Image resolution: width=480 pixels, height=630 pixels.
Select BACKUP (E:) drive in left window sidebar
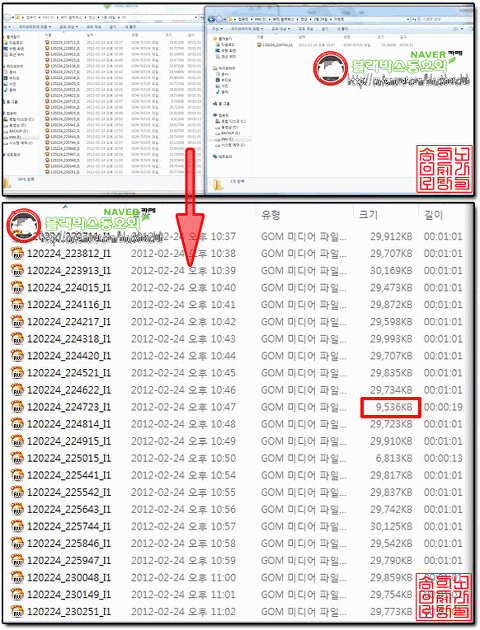(17, 131)
